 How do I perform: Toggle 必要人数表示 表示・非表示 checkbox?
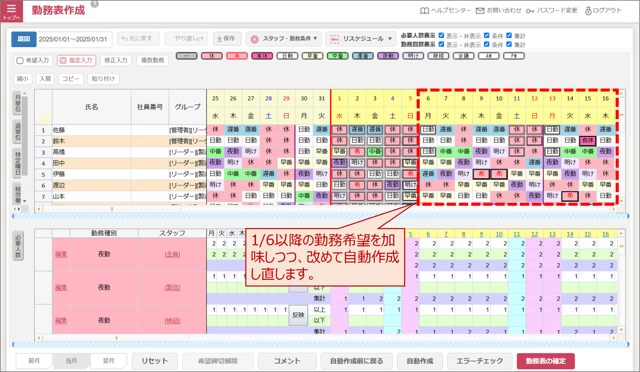[441, 36]
